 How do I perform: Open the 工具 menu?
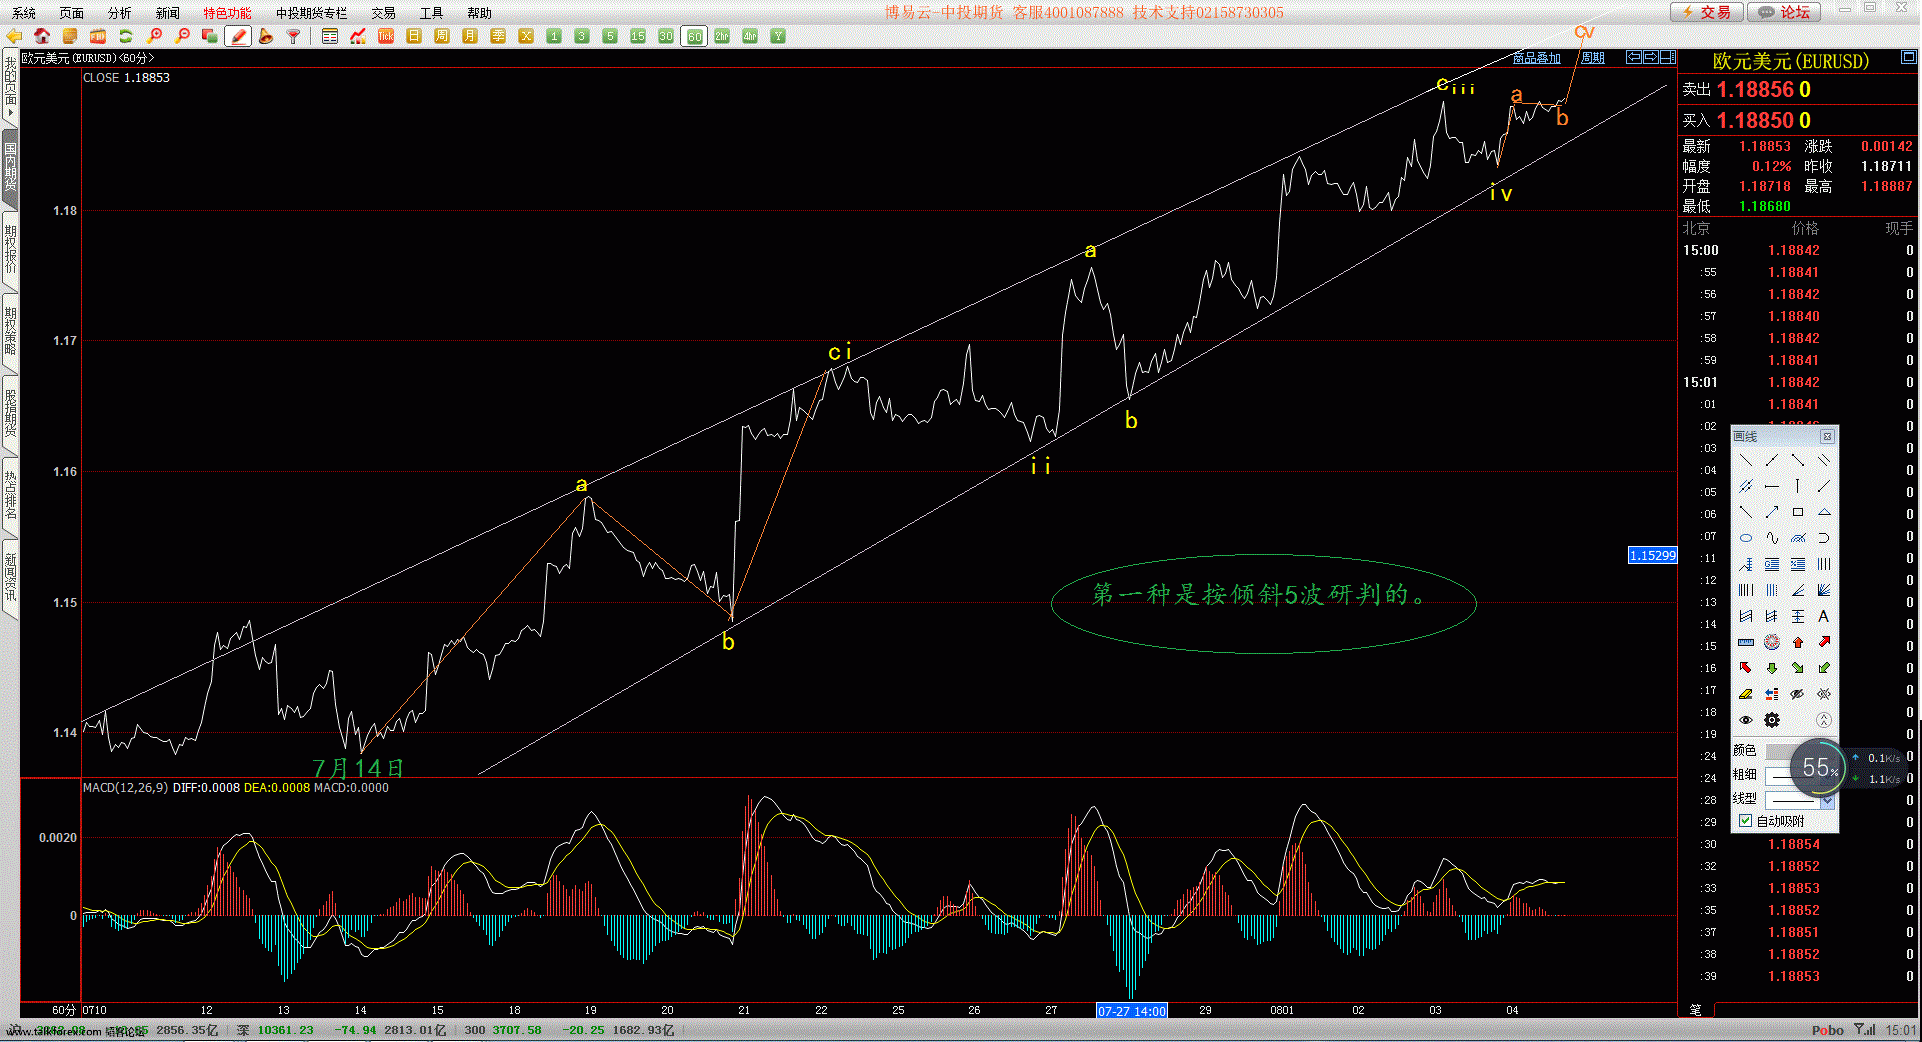432,13
